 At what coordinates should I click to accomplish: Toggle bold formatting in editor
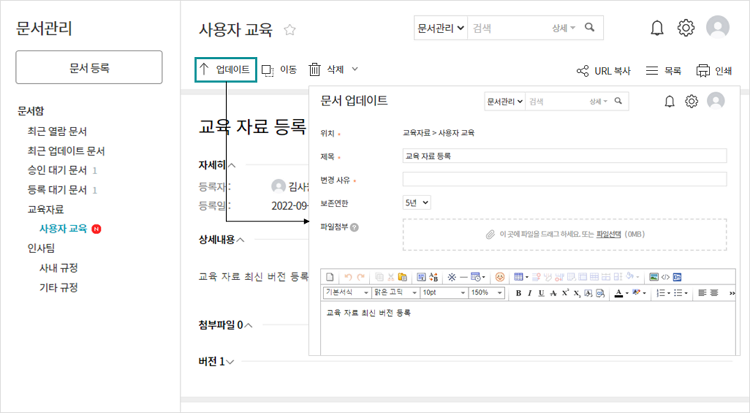click(518, 293)
